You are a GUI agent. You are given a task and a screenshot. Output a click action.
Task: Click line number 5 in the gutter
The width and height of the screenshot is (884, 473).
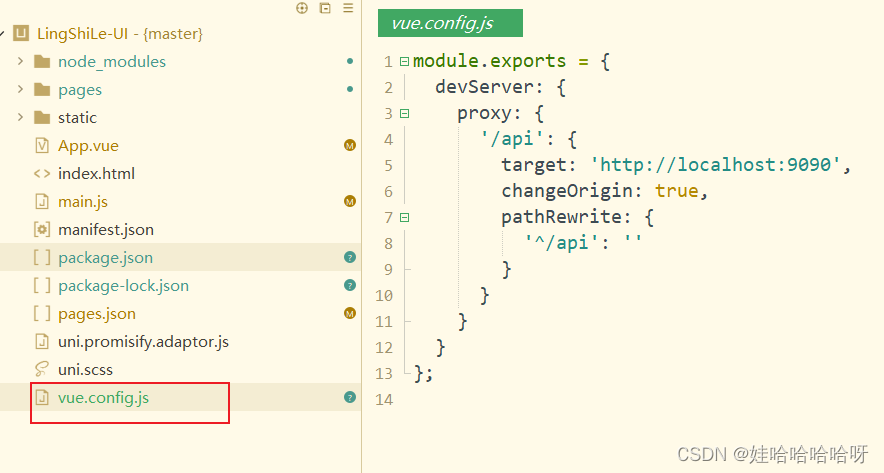click(388, 165)
